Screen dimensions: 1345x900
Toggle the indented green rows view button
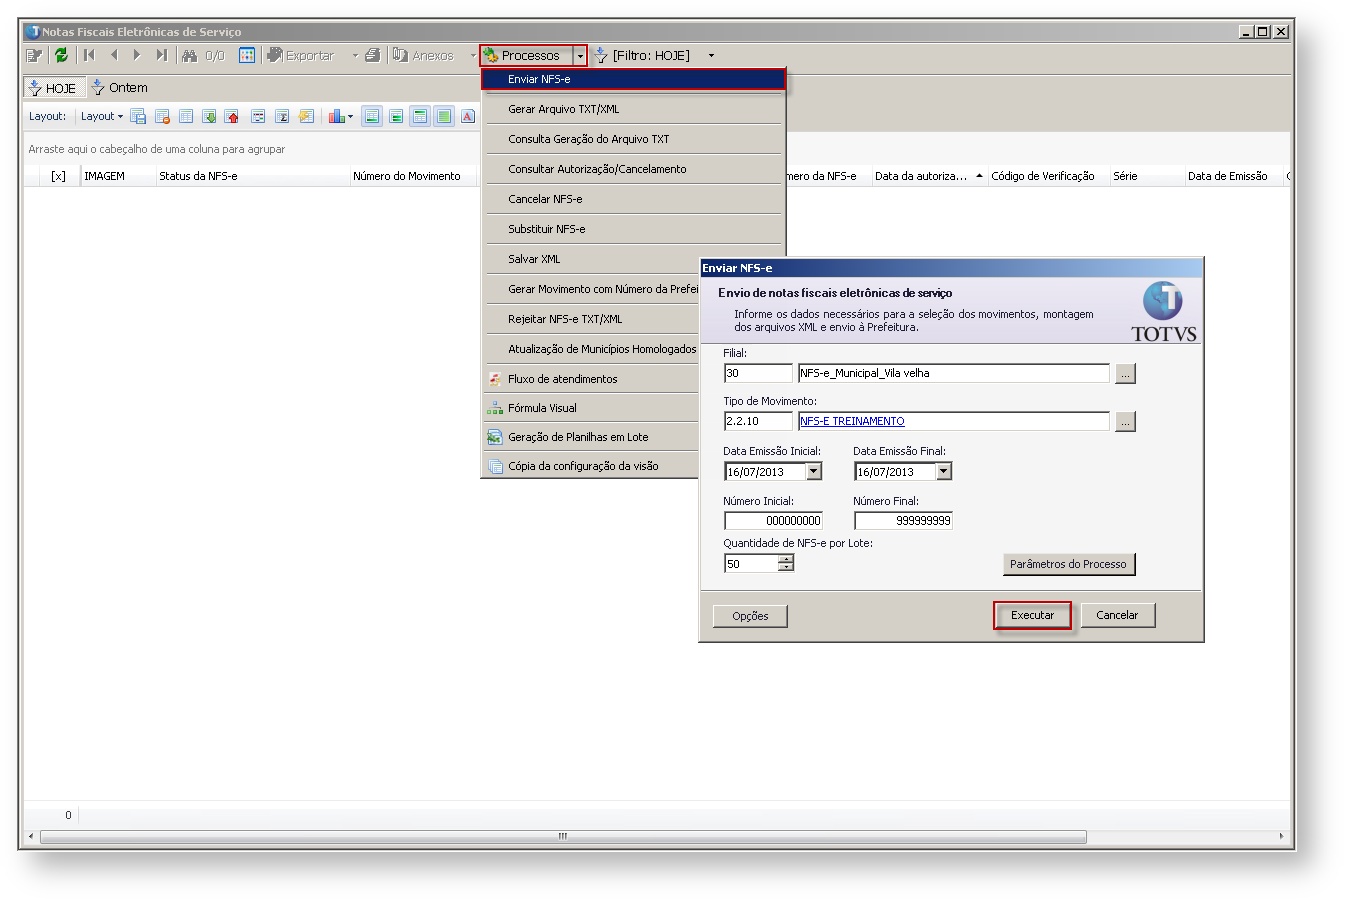pyautogui.click(x=396, y=117)
